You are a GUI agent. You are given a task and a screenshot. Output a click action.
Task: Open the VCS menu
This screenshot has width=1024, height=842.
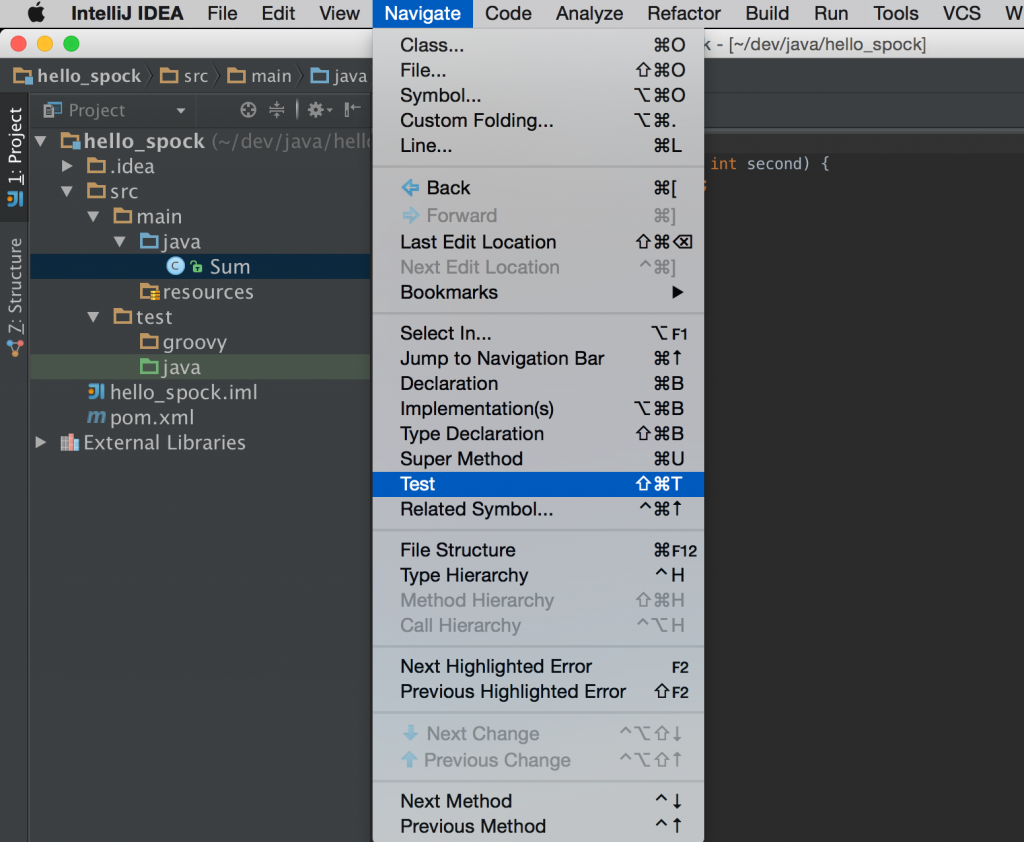coord(961,13)
